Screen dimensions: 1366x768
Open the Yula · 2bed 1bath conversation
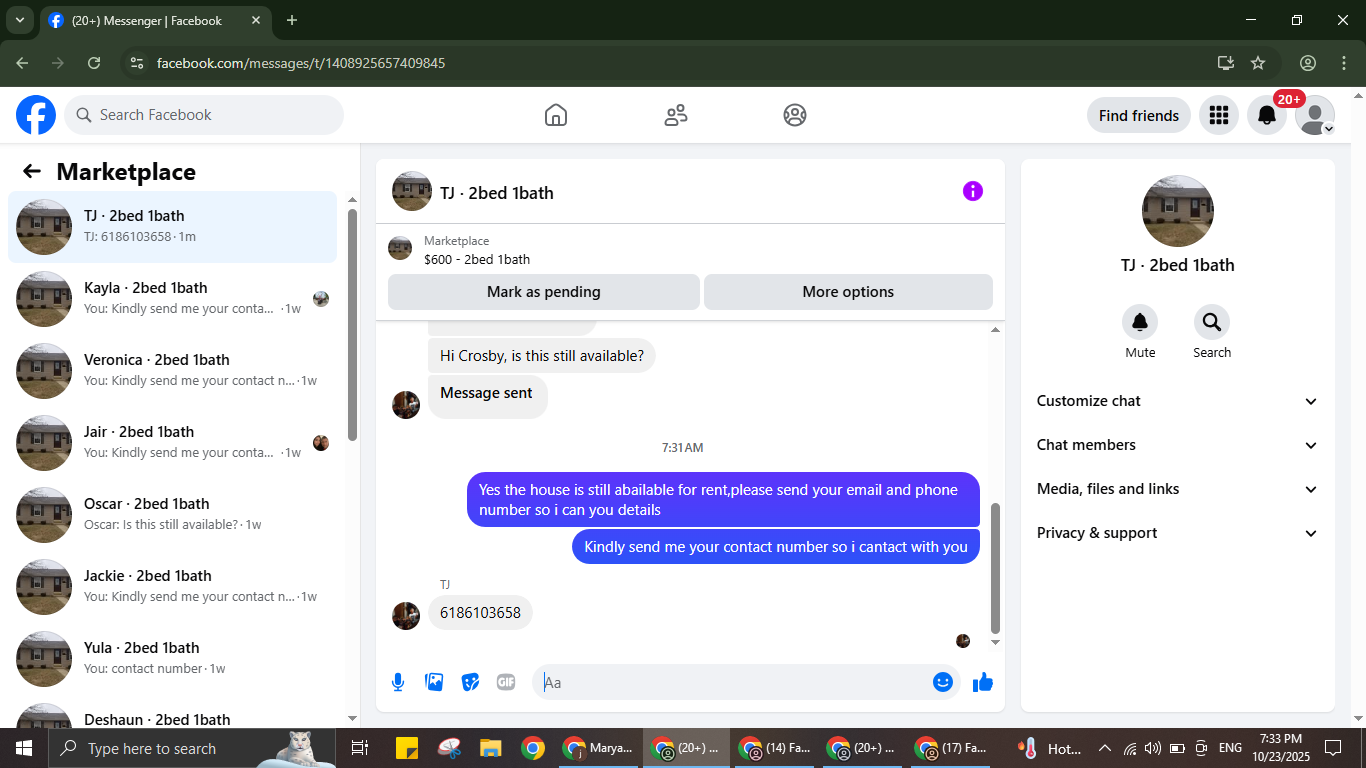point(173,659)
